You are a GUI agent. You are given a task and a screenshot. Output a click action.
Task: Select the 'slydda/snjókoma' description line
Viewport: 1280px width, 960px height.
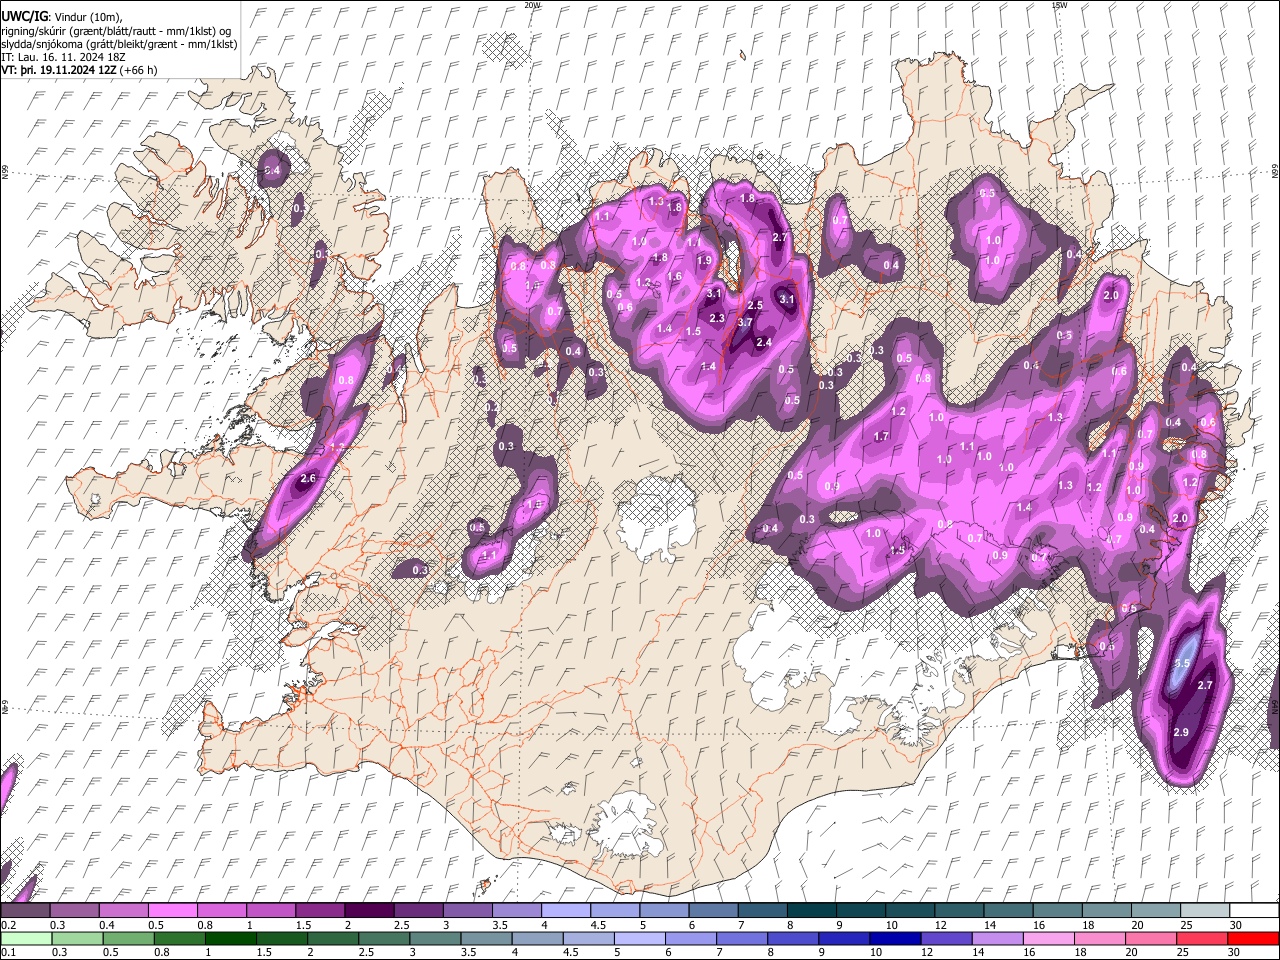click(x=119, y=44)
